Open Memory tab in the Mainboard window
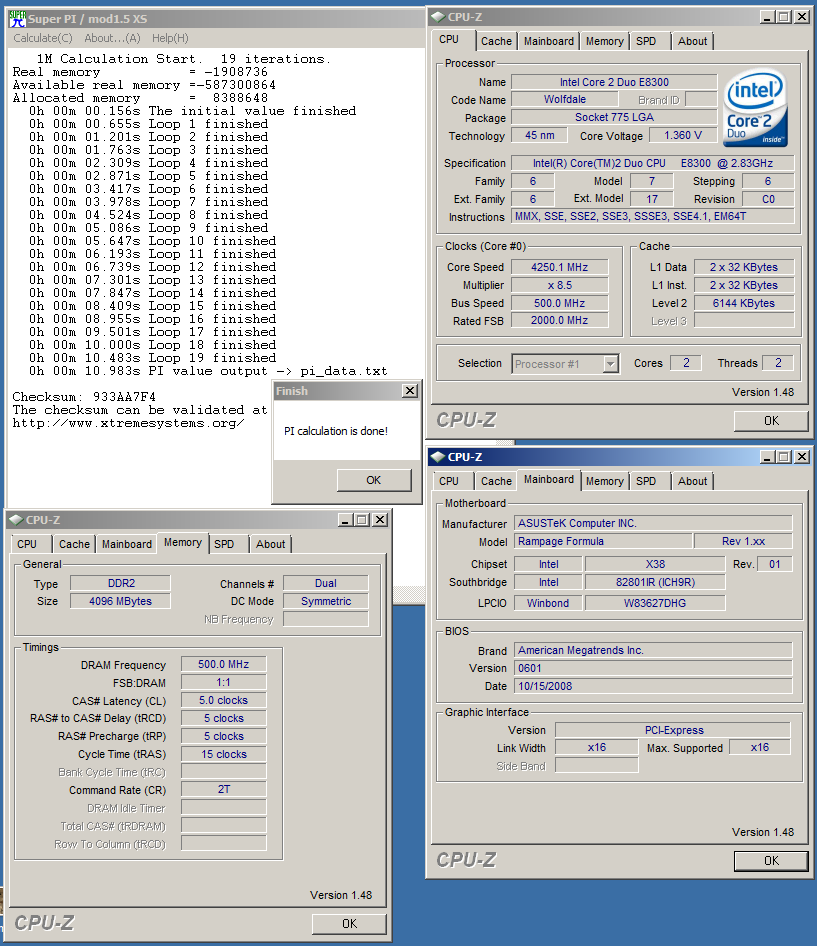This screenshot has width=817, height=946. [604, 481]
